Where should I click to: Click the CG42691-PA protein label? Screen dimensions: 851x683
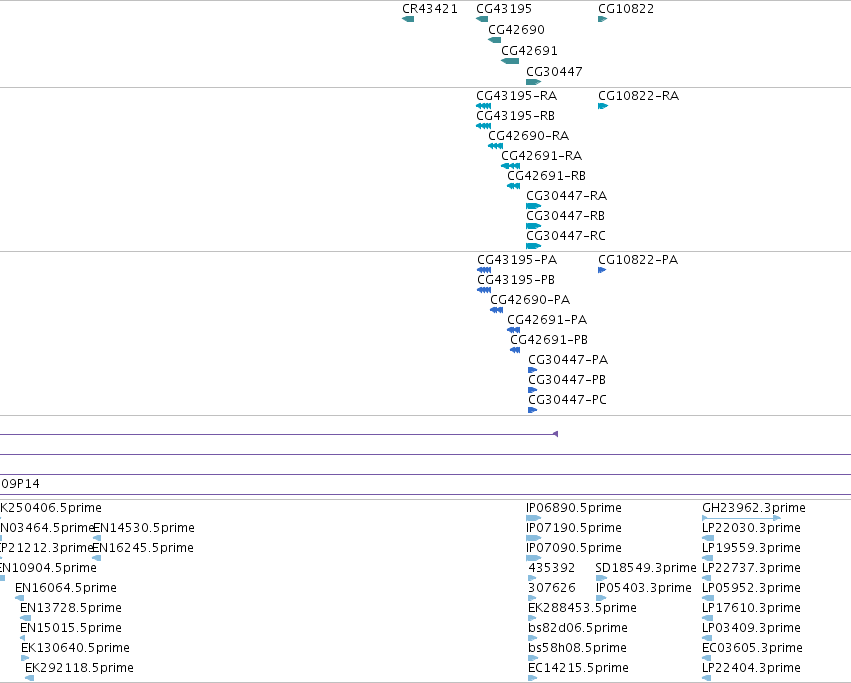pyautogui.click(x=547, y=320)
